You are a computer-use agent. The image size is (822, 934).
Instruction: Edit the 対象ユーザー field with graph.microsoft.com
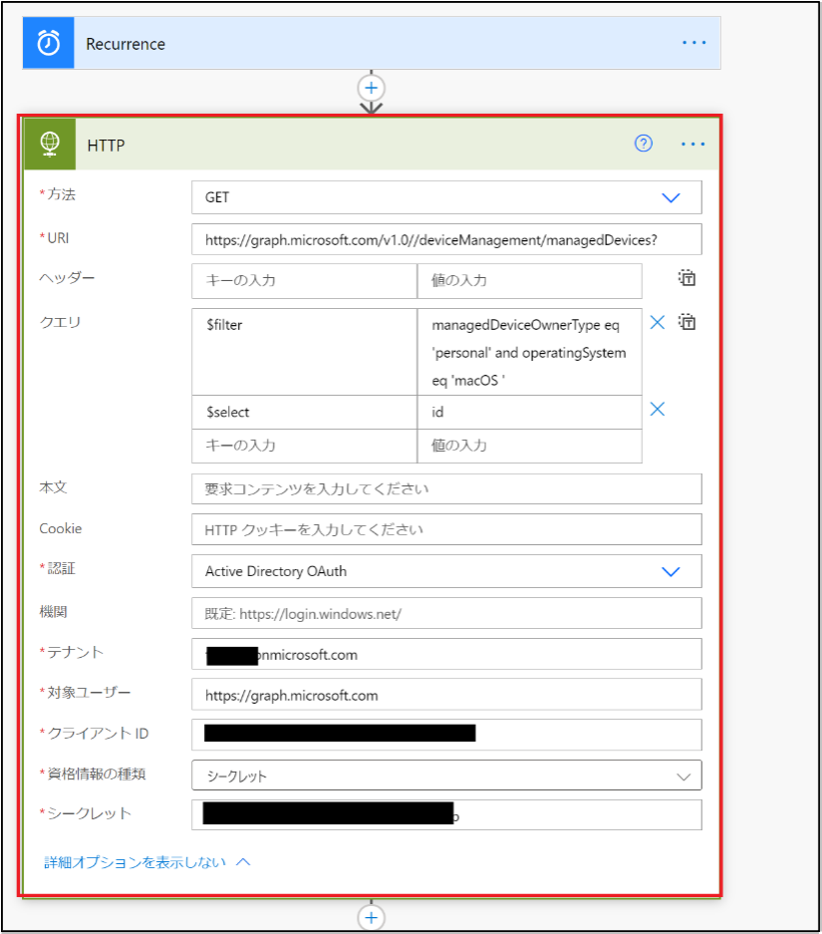pos(447,695)
